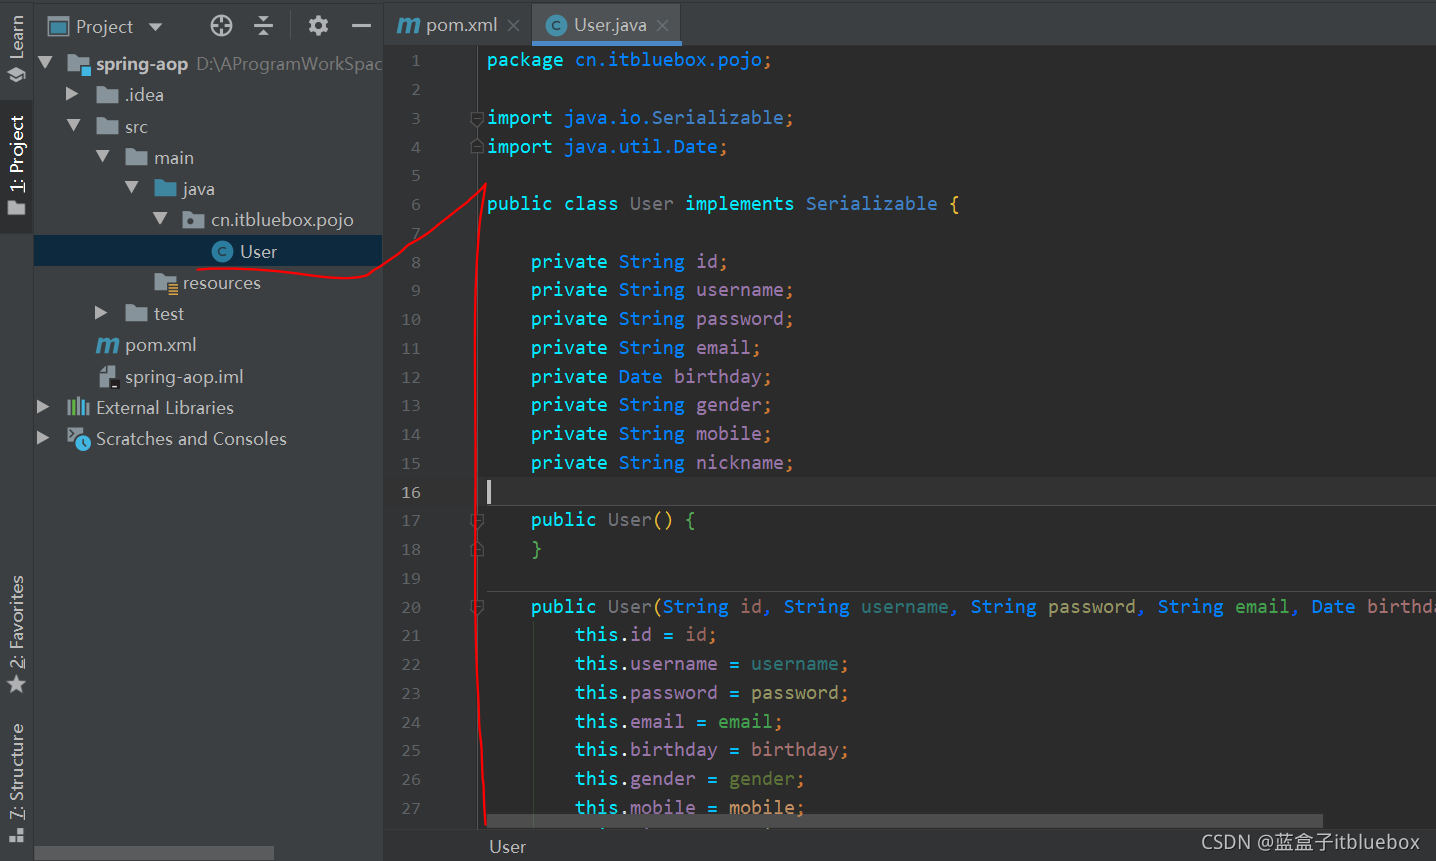Click 'Serializable' in class declaration
Viewport: 1436px width, 861px height.
coord(871,203)
